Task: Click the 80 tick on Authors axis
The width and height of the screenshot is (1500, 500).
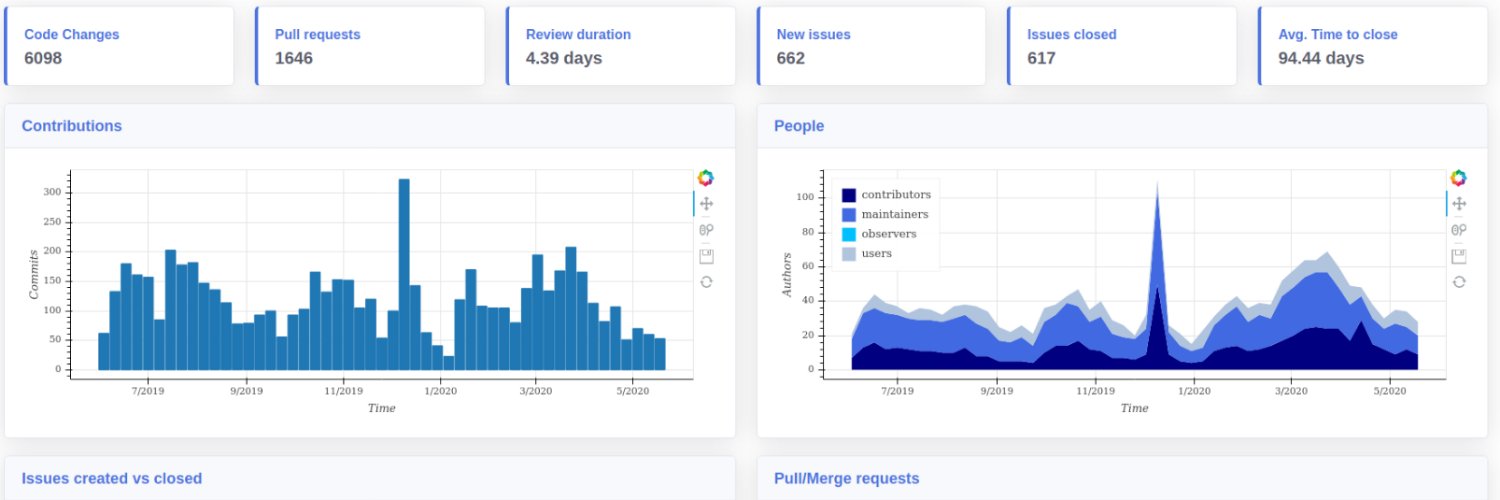Action: [810, 232]
